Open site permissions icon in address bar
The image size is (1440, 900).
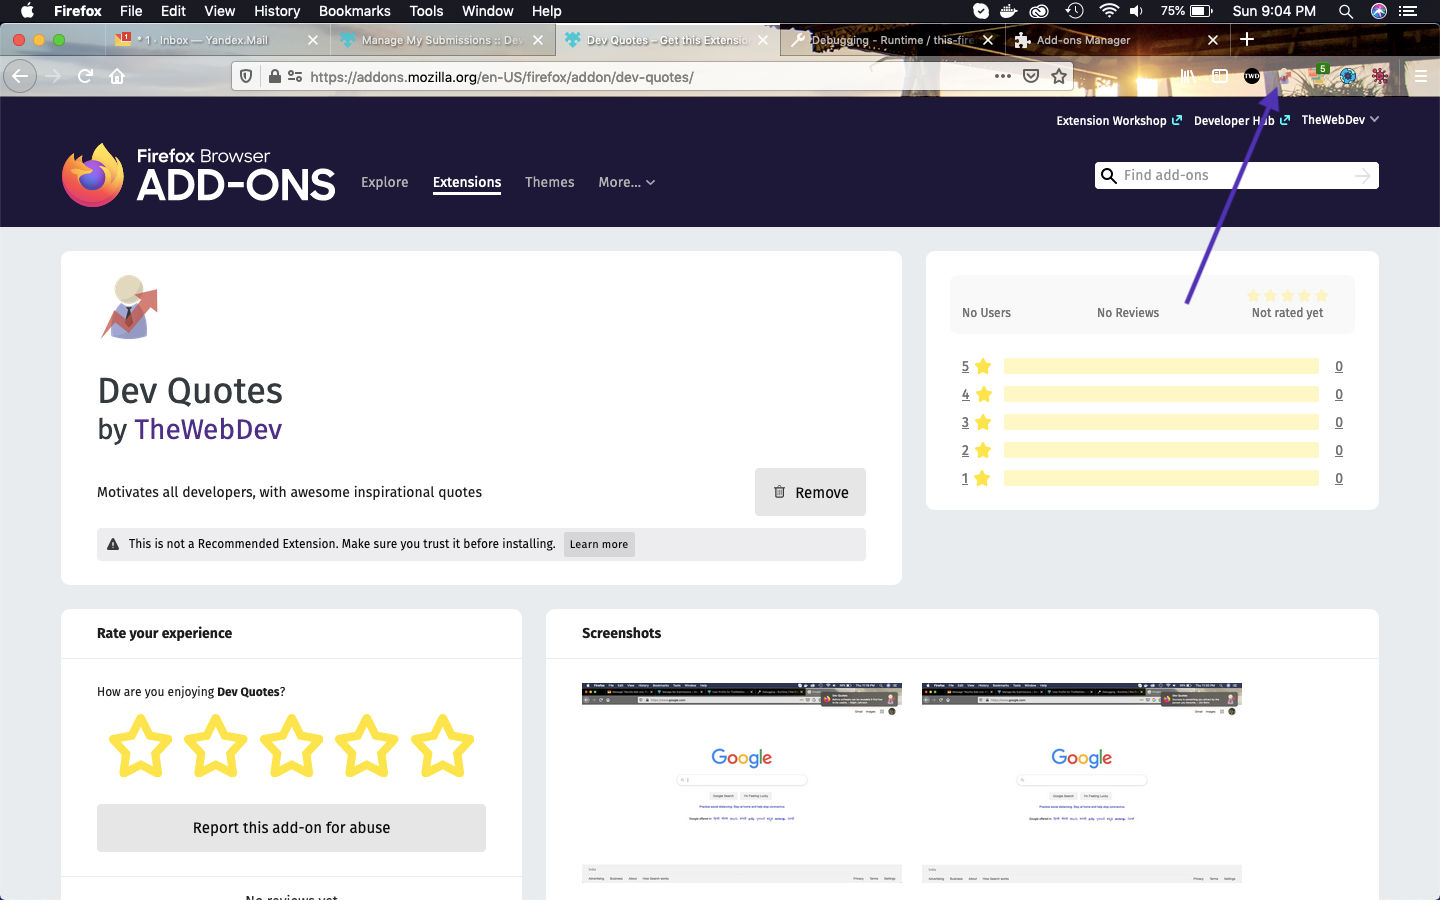(x=295, y=76)
